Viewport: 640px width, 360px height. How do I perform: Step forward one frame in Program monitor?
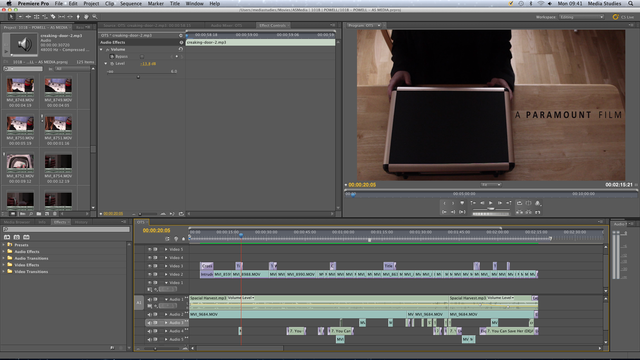click(500, 203)
